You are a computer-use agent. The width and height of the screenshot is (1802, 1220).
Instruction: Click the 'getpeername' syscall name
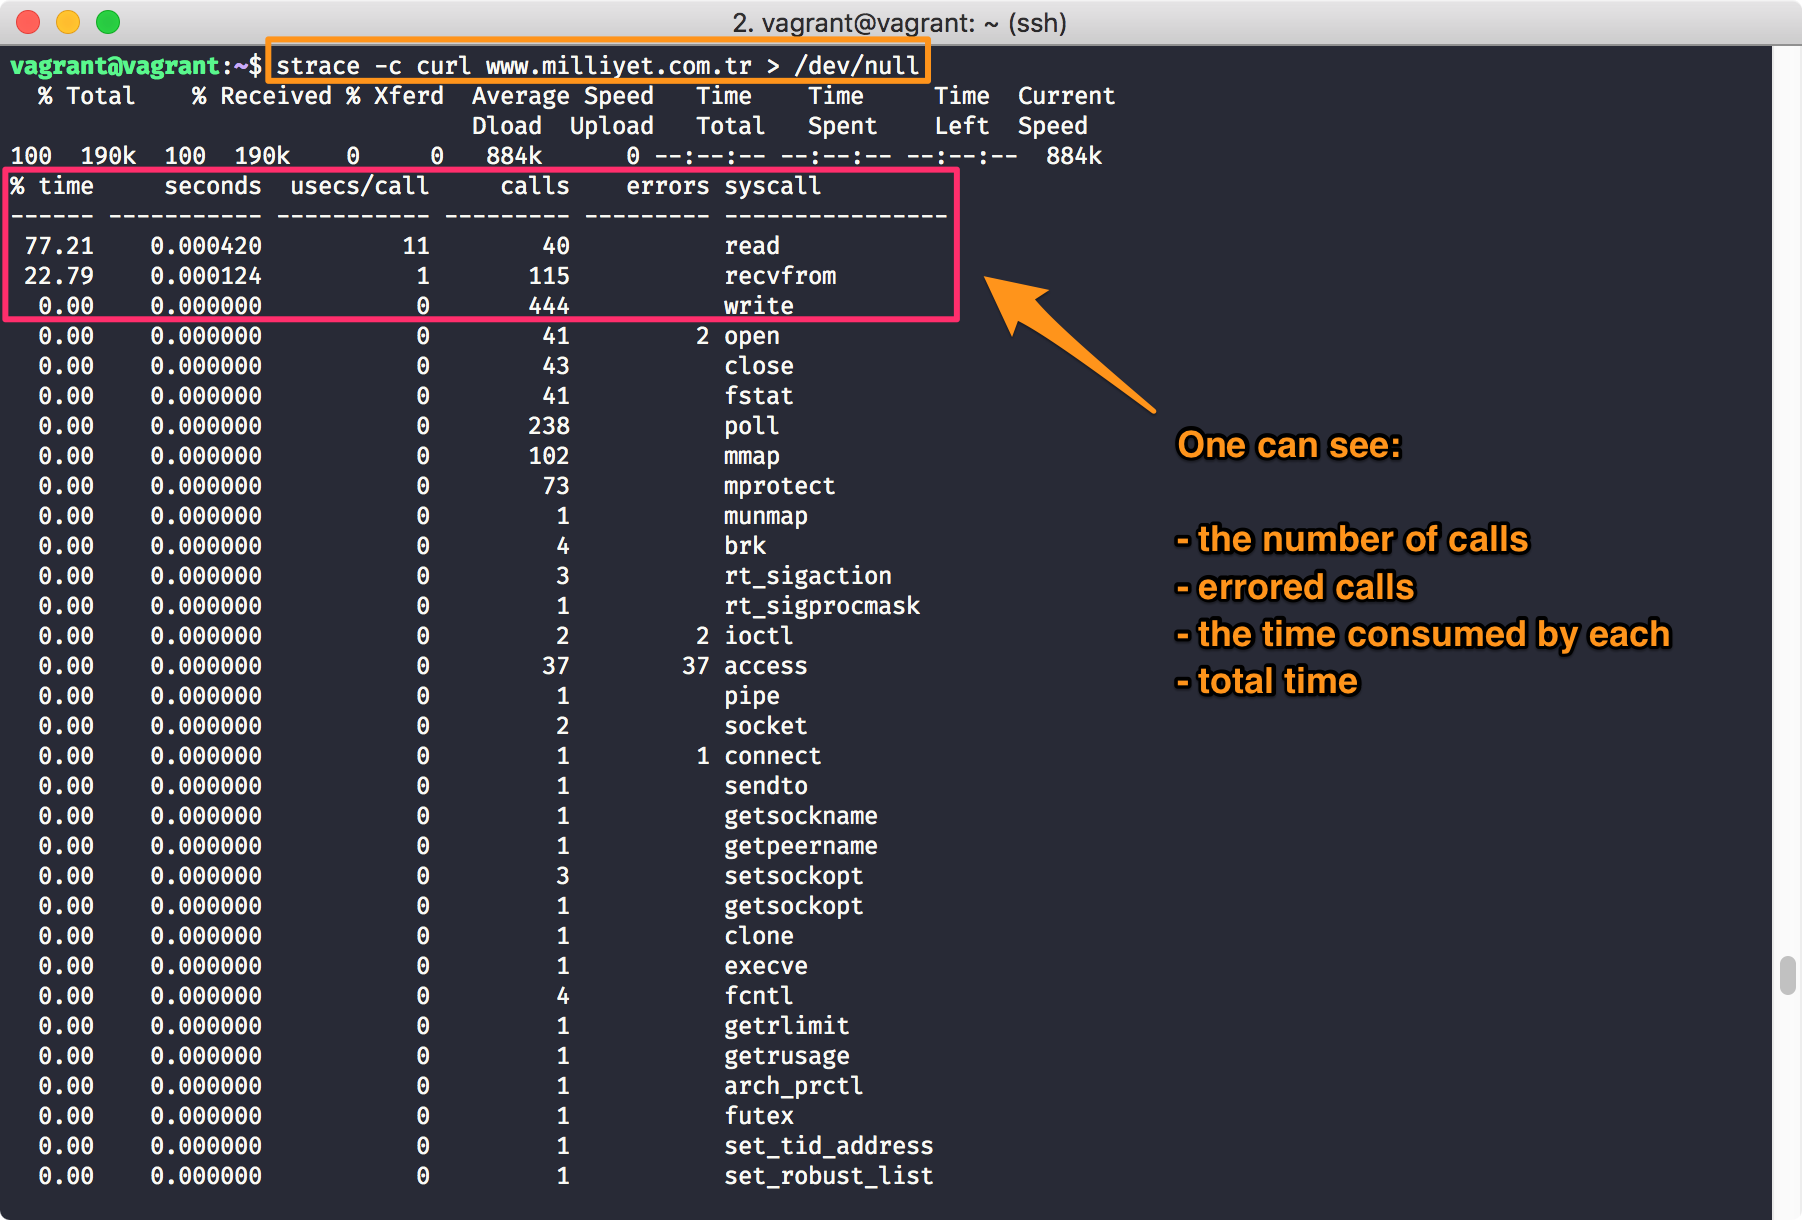(x=801, y=846)
